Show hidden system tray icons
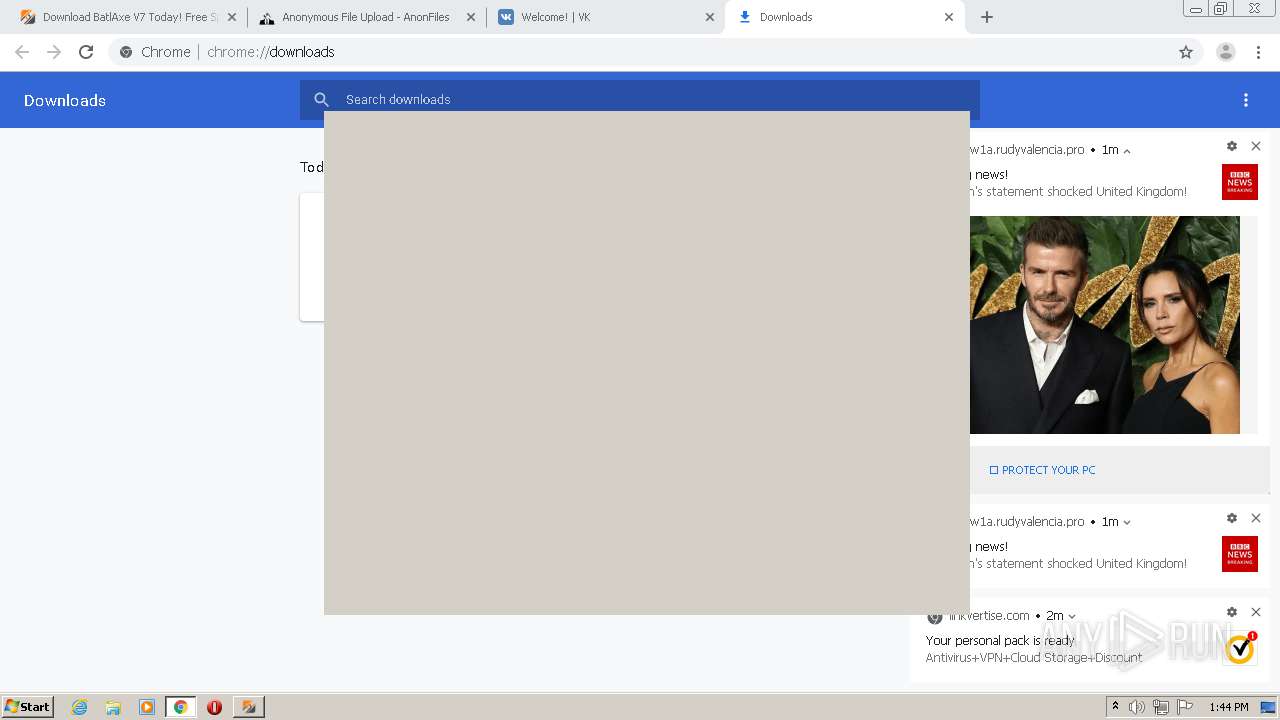Viewport: 1280px width, 720px height. click(1115, 707)
